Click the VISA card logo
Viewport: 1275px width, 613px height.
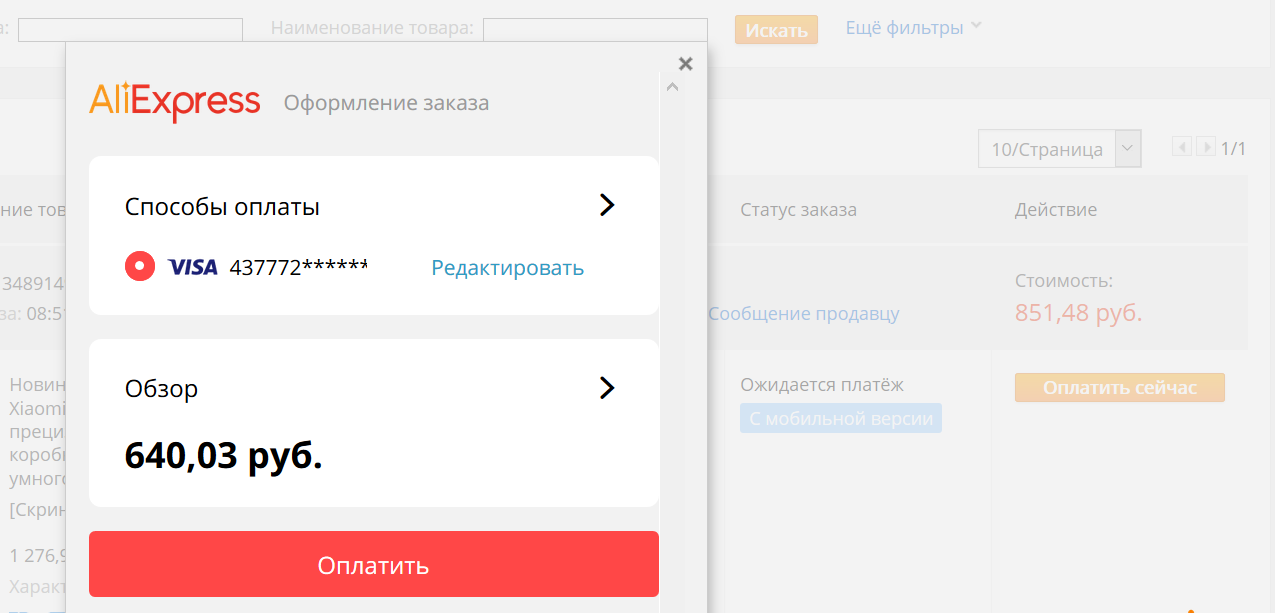pyautogui.click(x=192, y=267)
